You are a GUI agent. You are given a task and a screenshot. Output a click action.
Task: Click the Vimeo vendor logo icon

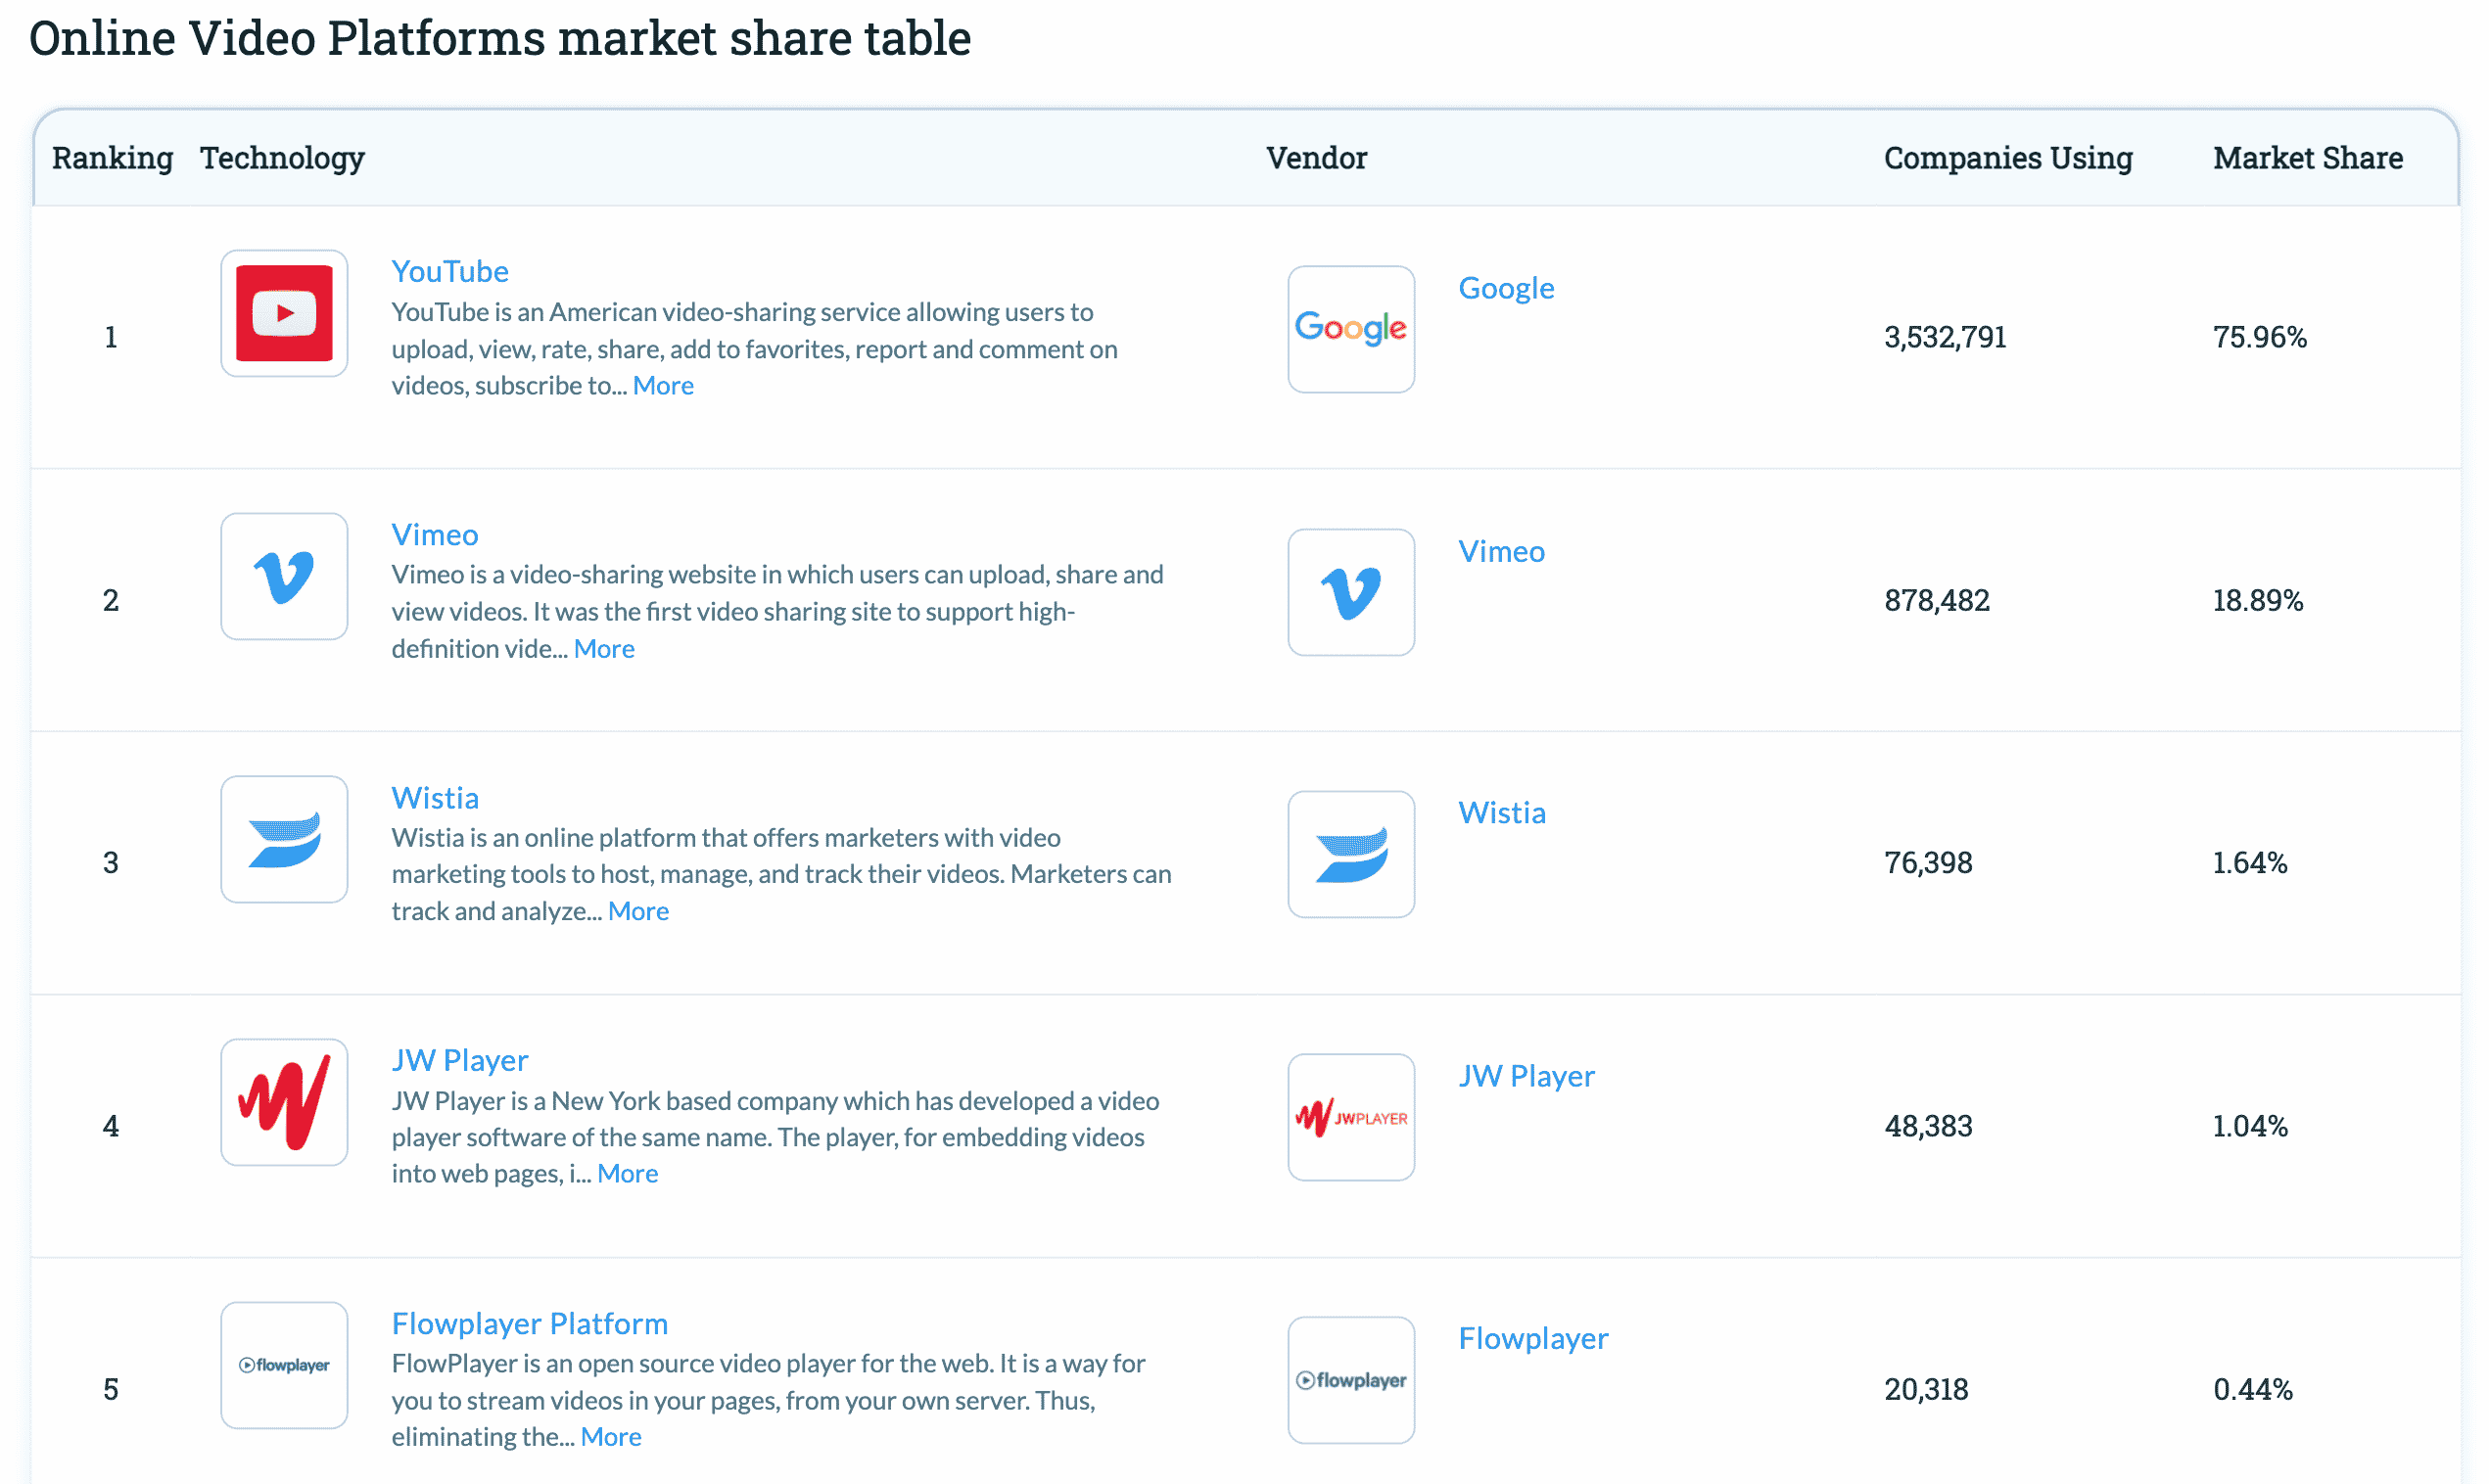tap(1350, 592)
